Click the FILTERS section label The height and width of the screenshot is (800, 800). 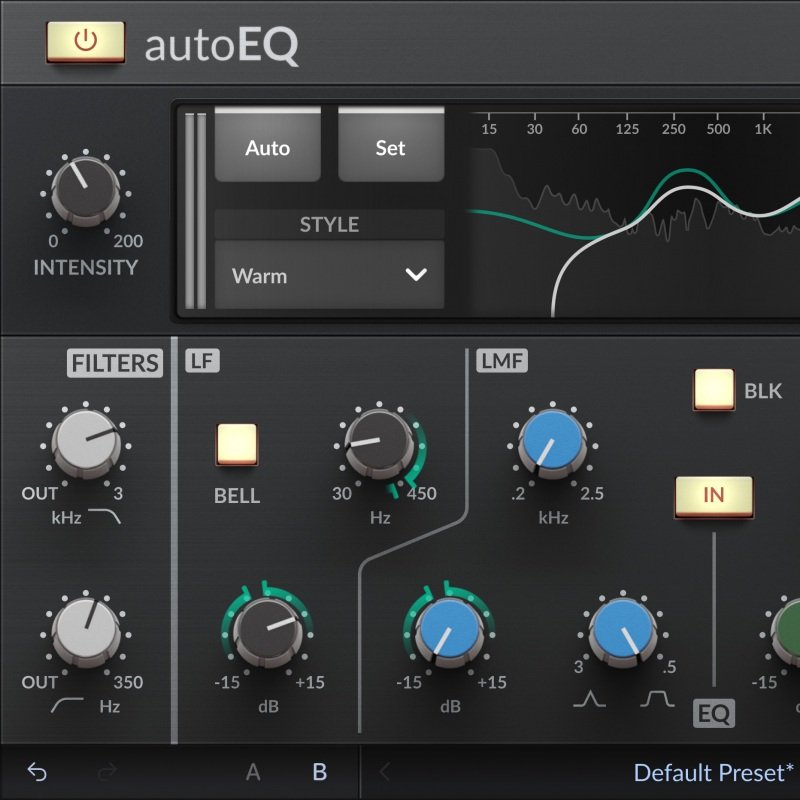click(115, 363)
